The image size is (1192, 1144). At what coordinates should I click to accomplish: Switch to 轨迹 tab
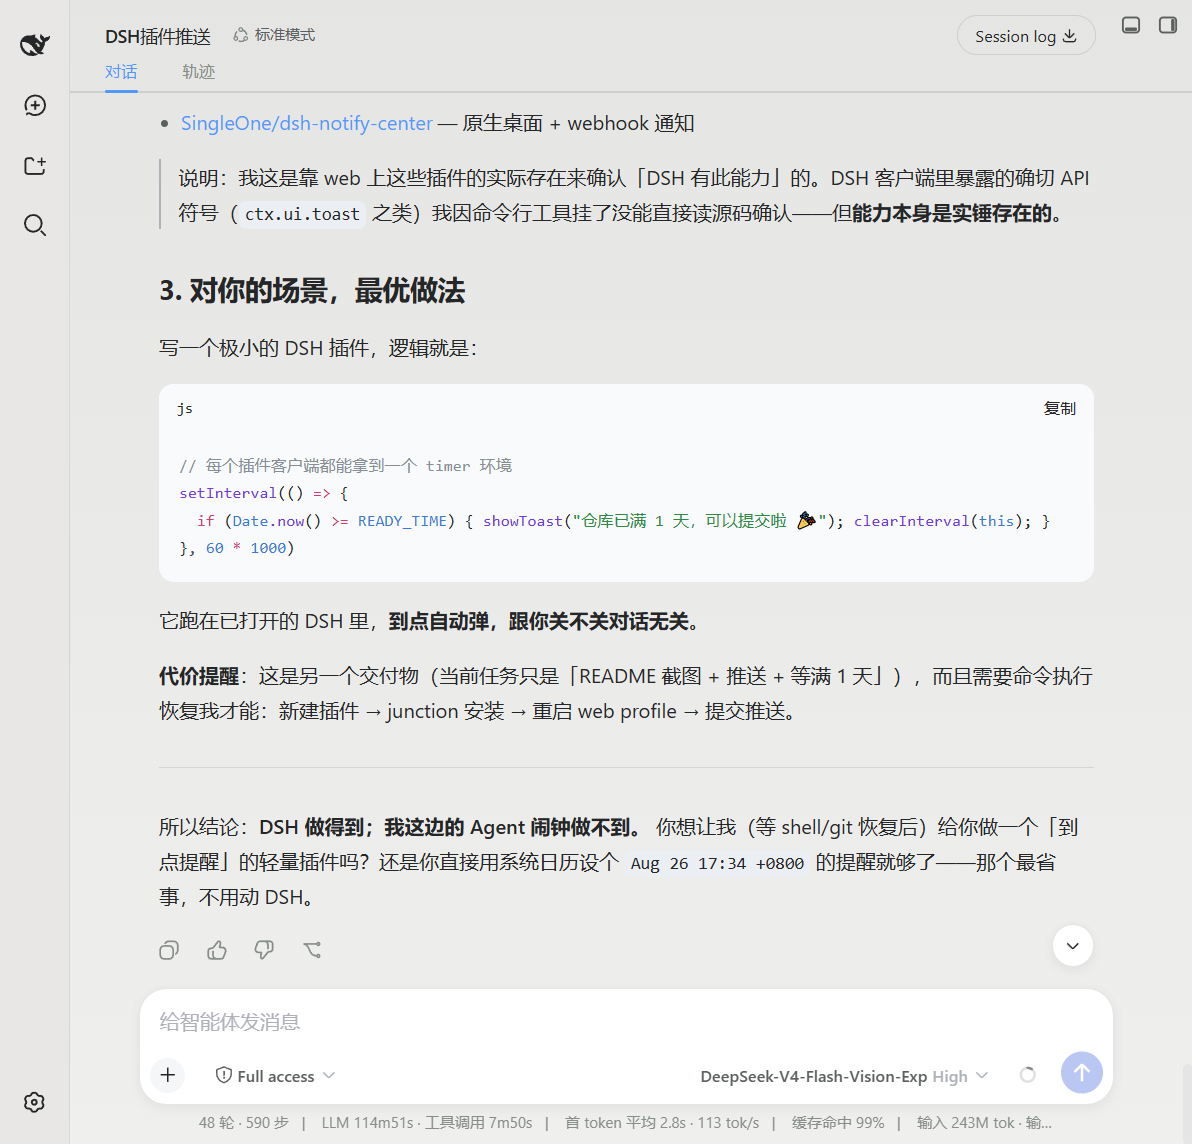click(x=198, y=71)
